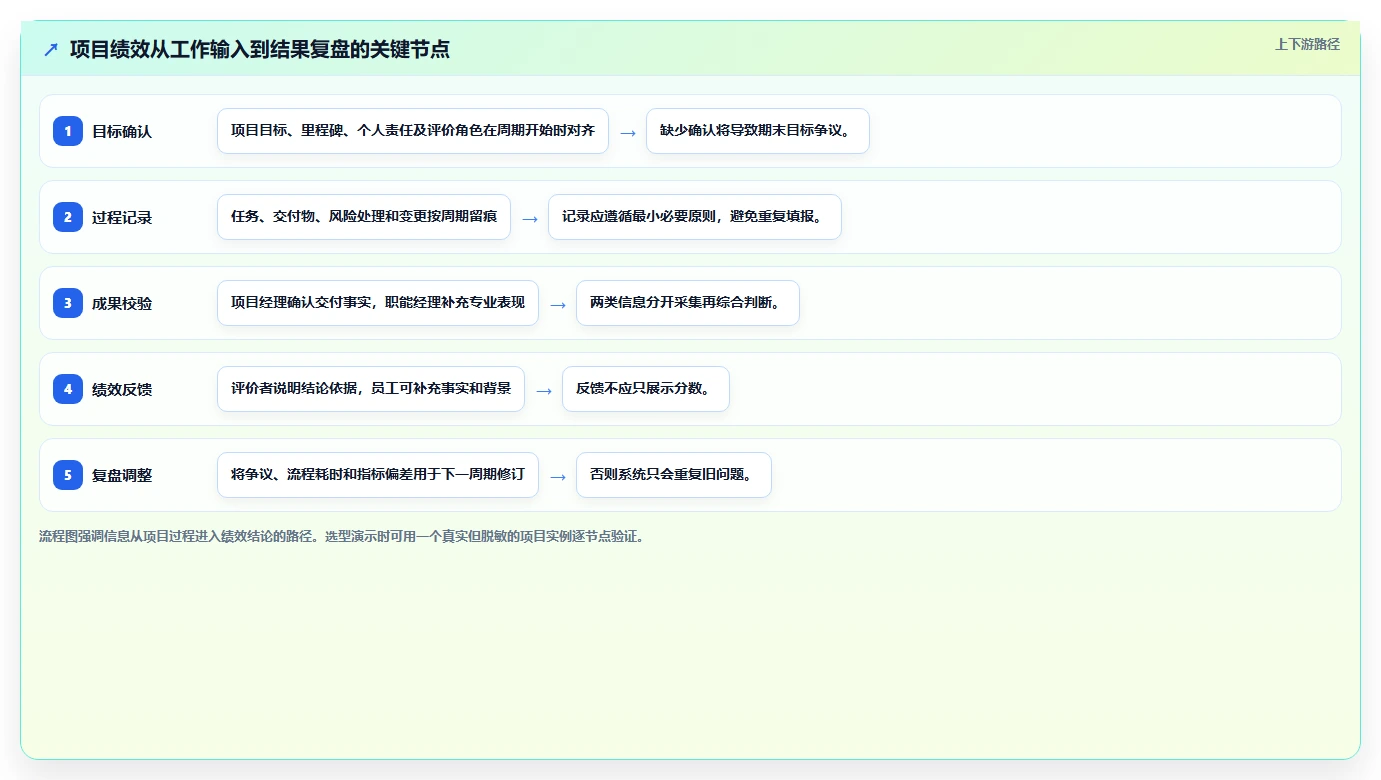1381x780 pixels.
Task: Click the 目标确认 step label
Action: coord(122,131)
